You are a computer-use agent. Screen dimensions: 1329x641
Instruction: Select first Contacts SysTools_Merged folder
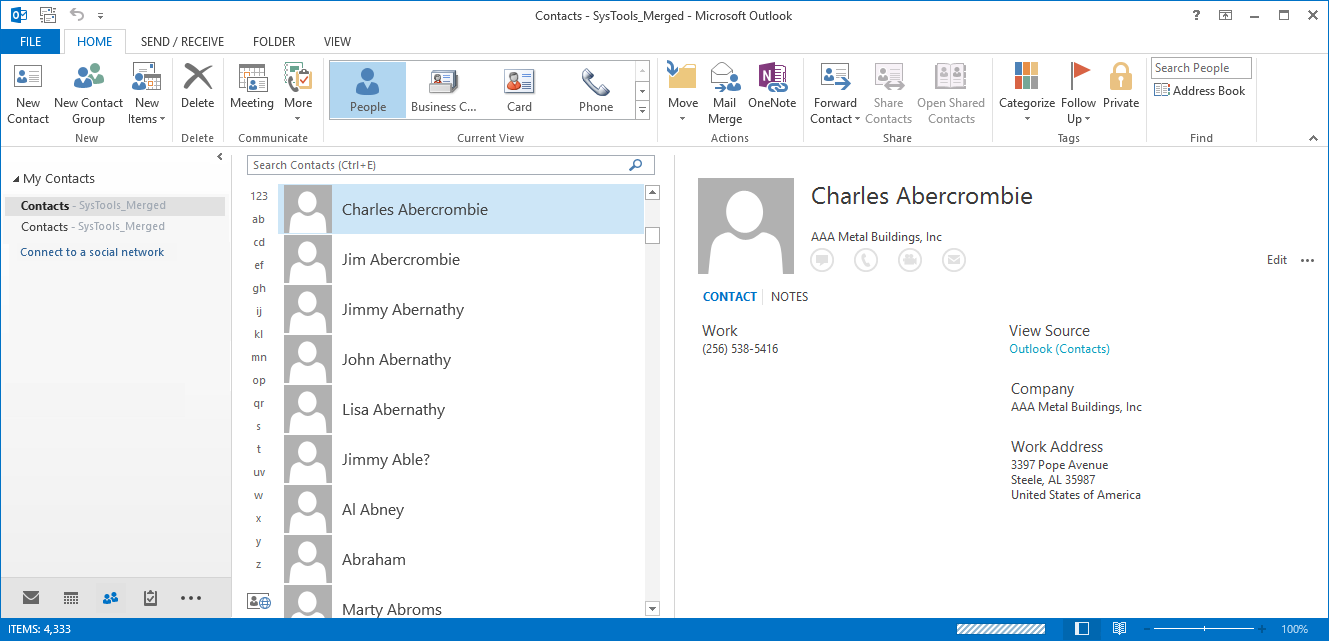click(x=115, y=205)
